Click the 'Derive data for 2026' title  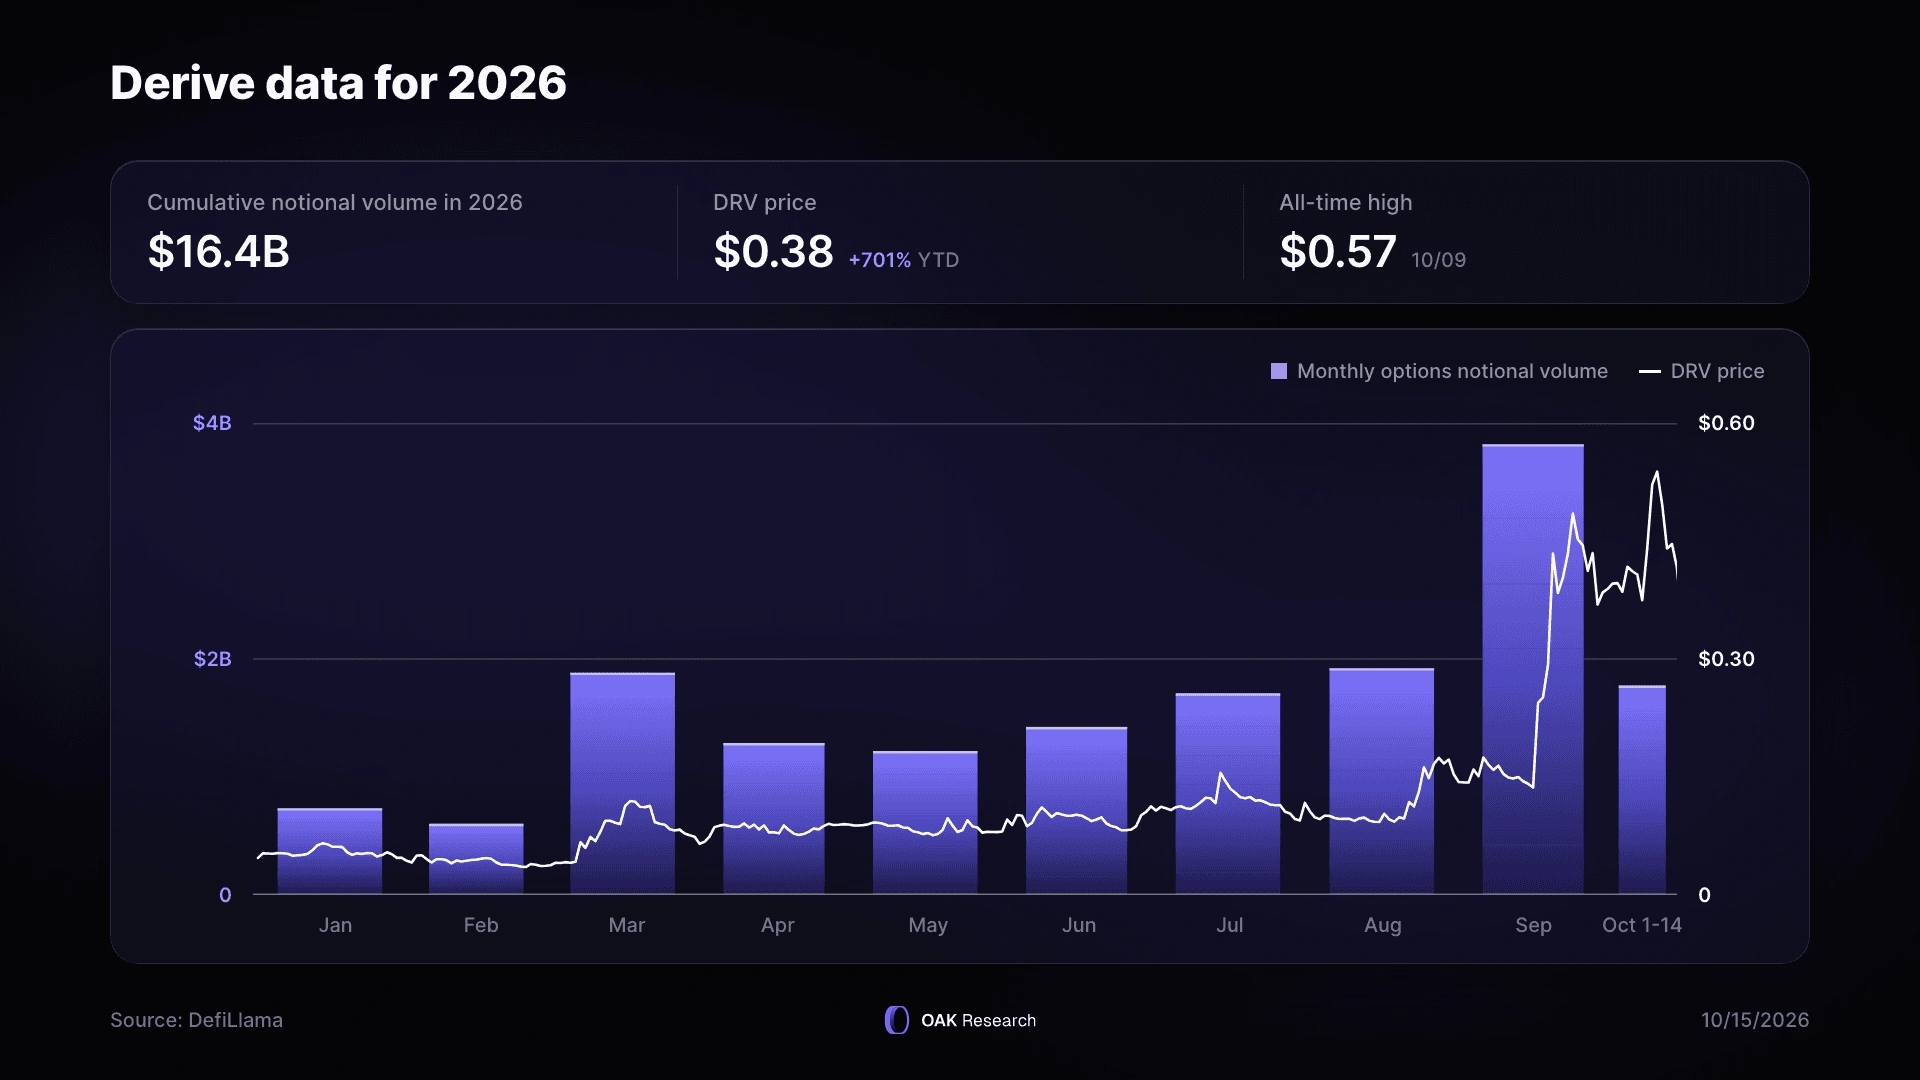pos(338,82)
